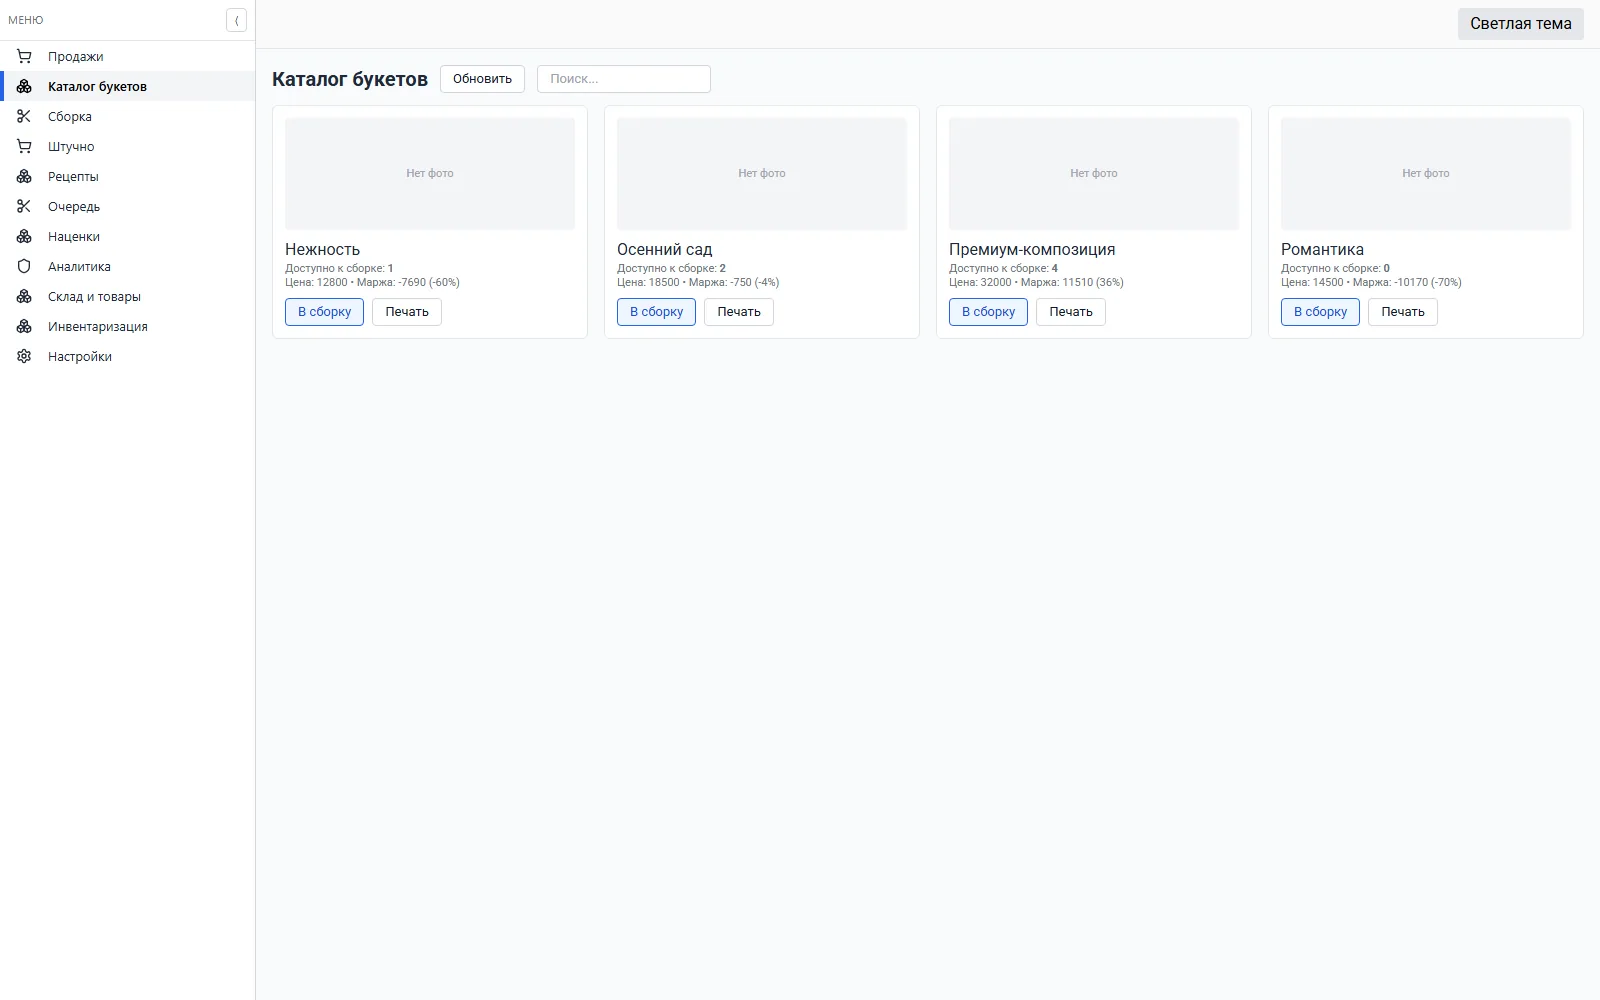
Task: Click the Премиум-композиция bouquet title
Action: click(1032, 250)
